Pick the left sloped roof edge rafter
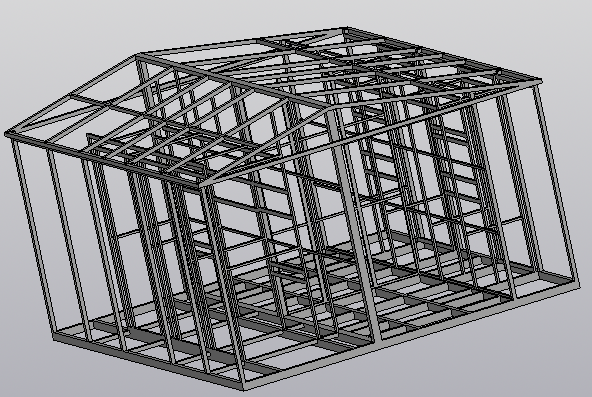This screenshot has height=397, width=592. 72,95
